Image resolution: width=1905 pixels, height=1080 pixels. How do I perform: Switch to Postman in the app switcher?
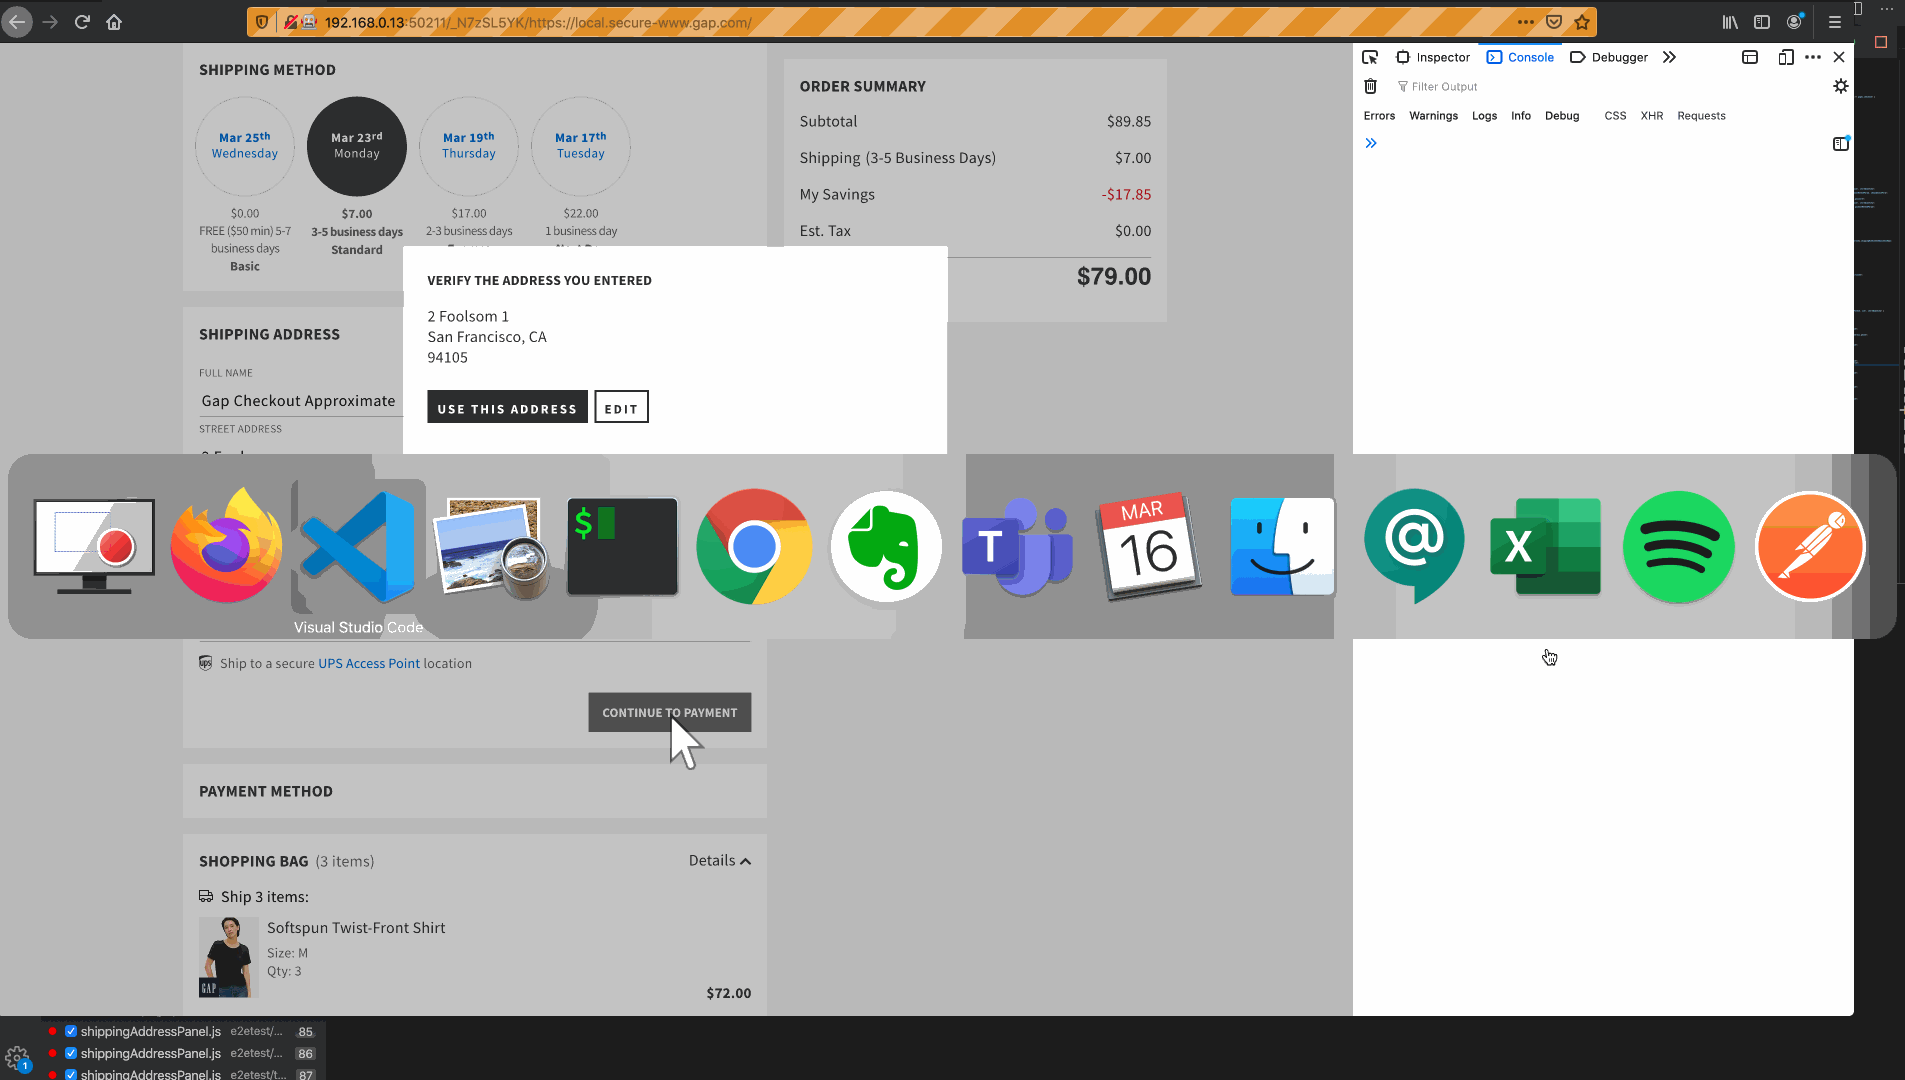click(x=1810, y=546)
